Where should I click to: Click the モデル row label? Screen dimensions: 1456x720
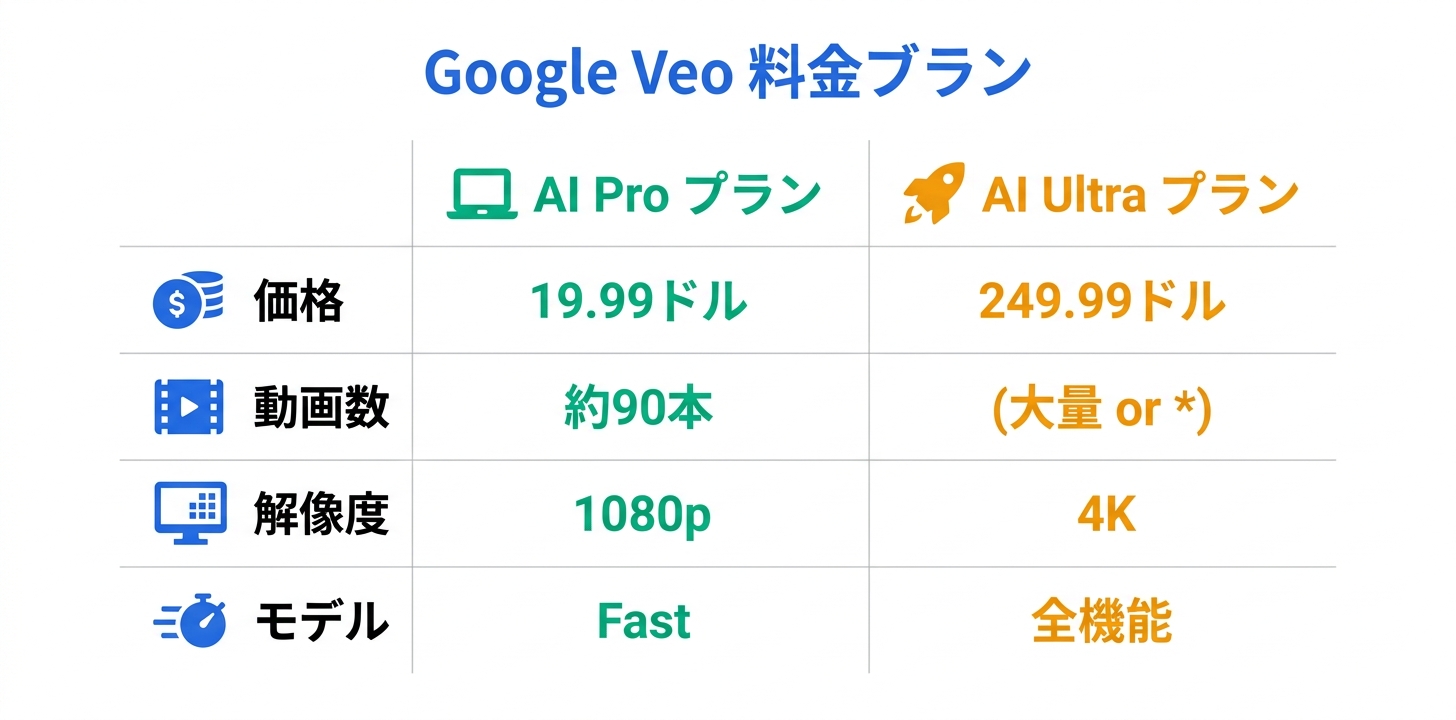321,622
